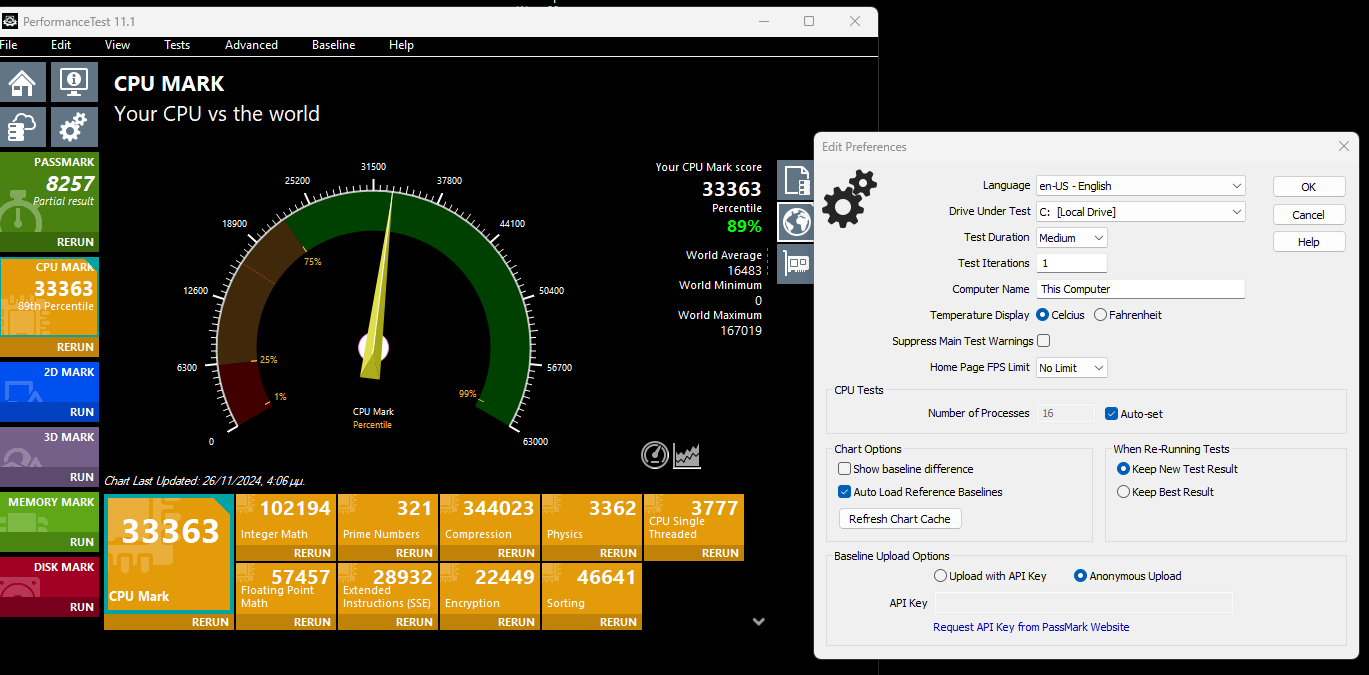Screen dimensions: 1369x675
Task: Open the File menu
Action: (x=9, y=45)
